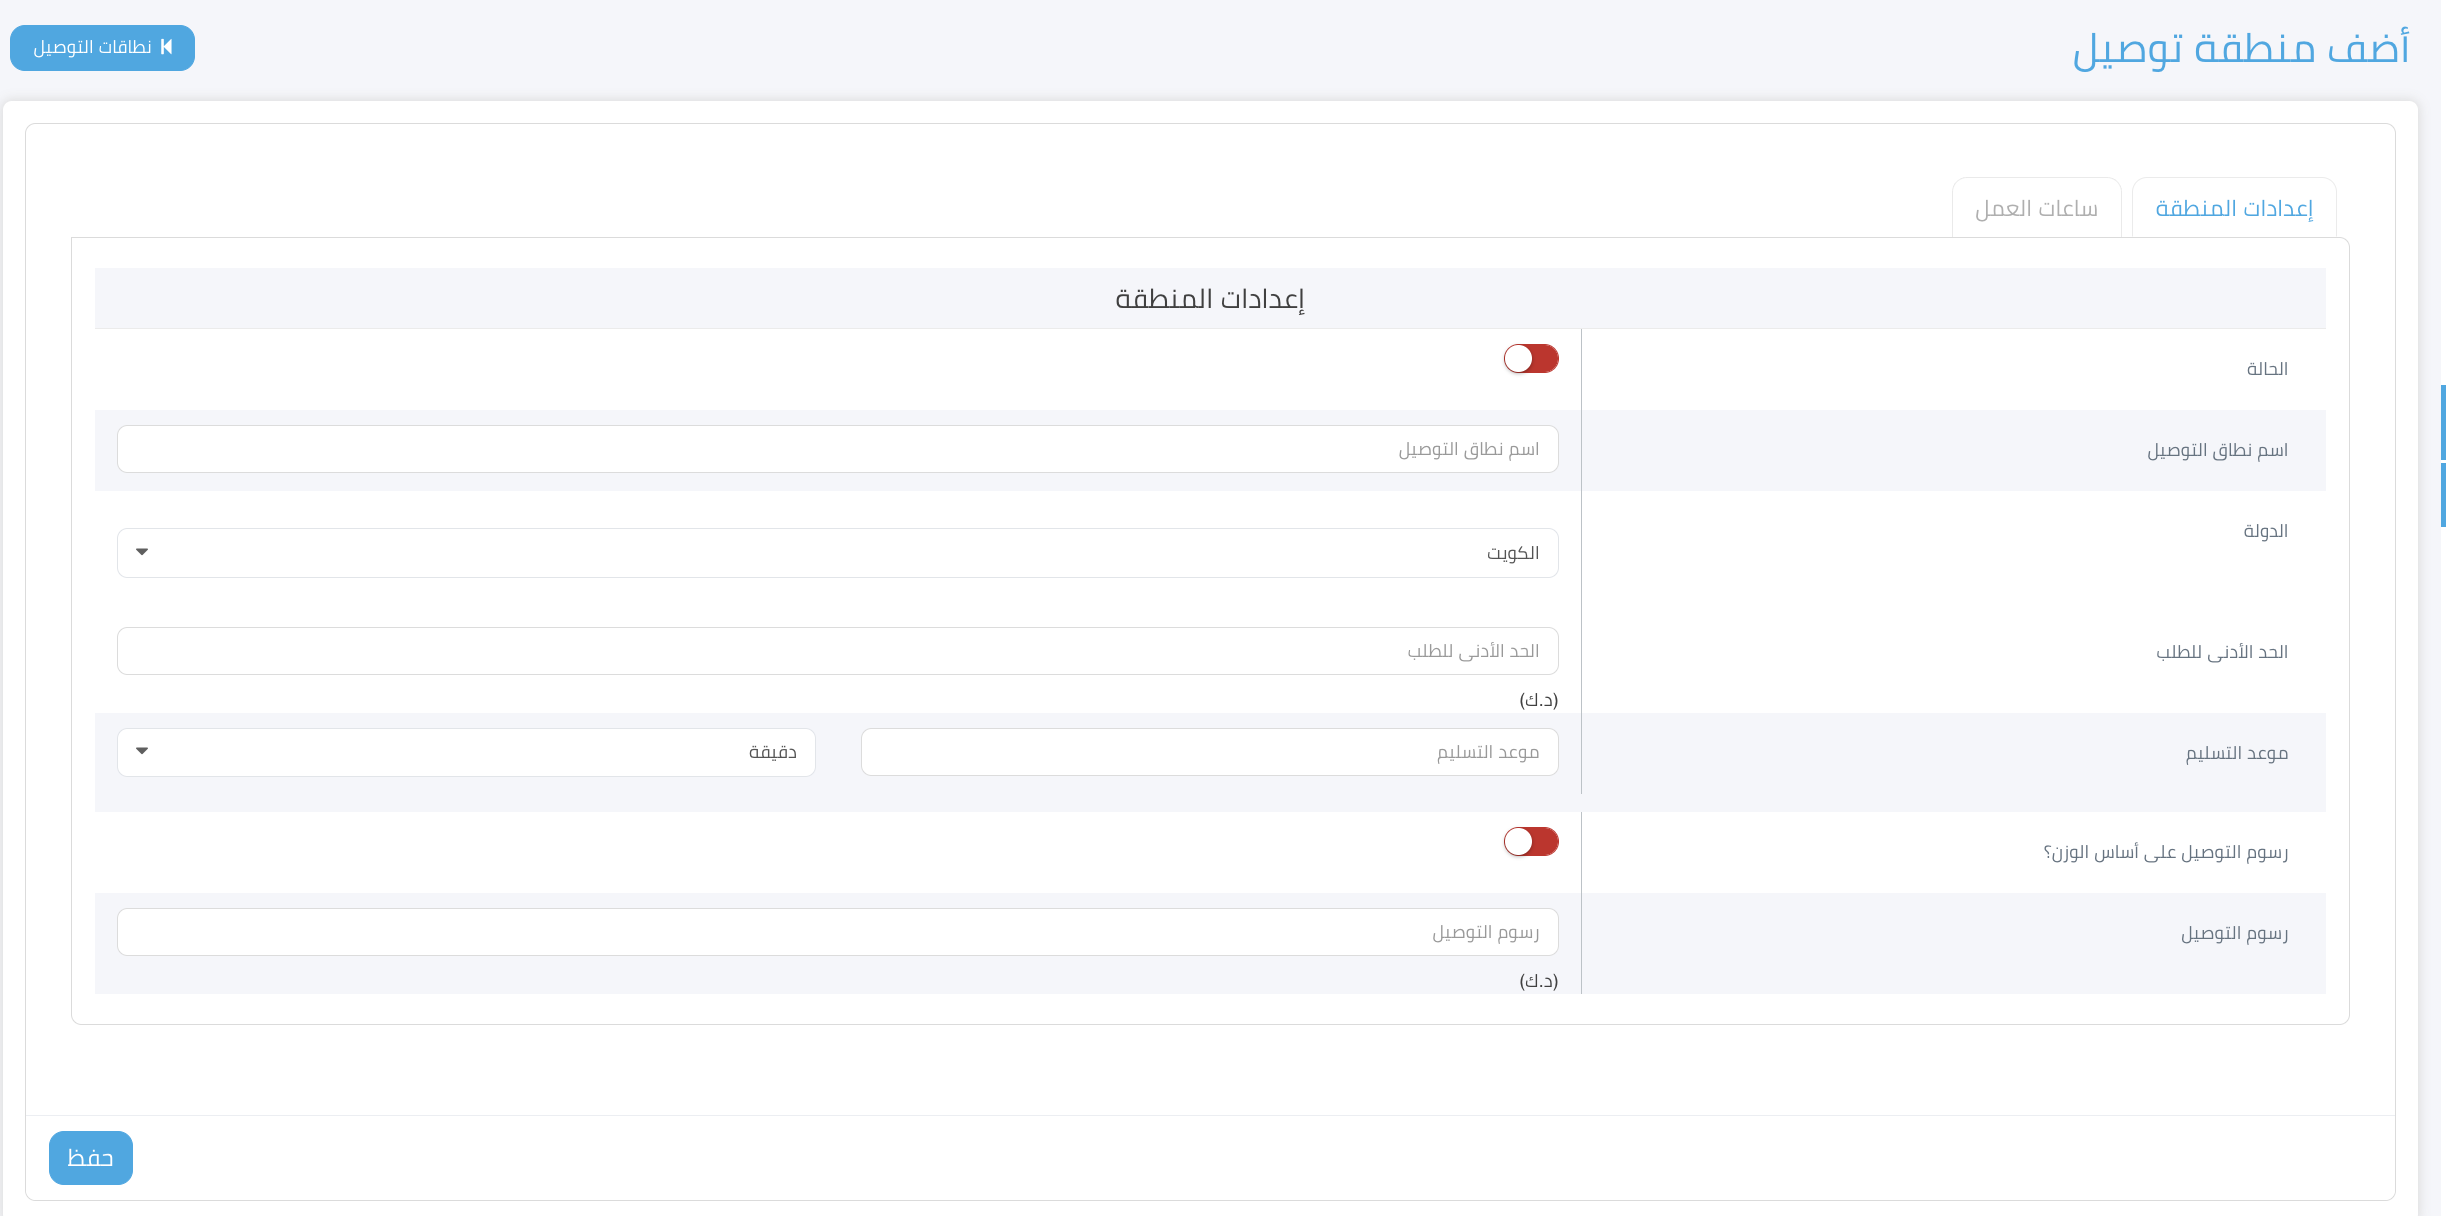Click the موعد التسليم input field
Viewport: 2446px width, 1216px height.
[1208, 751]
